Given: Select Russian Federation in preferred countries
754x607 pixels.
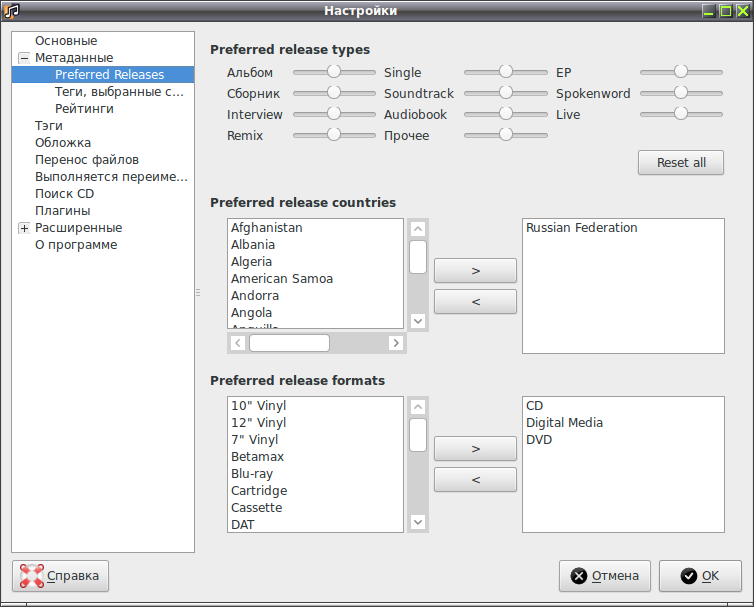Looking at the screenshot, I should pyautogui.click(x=623, y=228).
